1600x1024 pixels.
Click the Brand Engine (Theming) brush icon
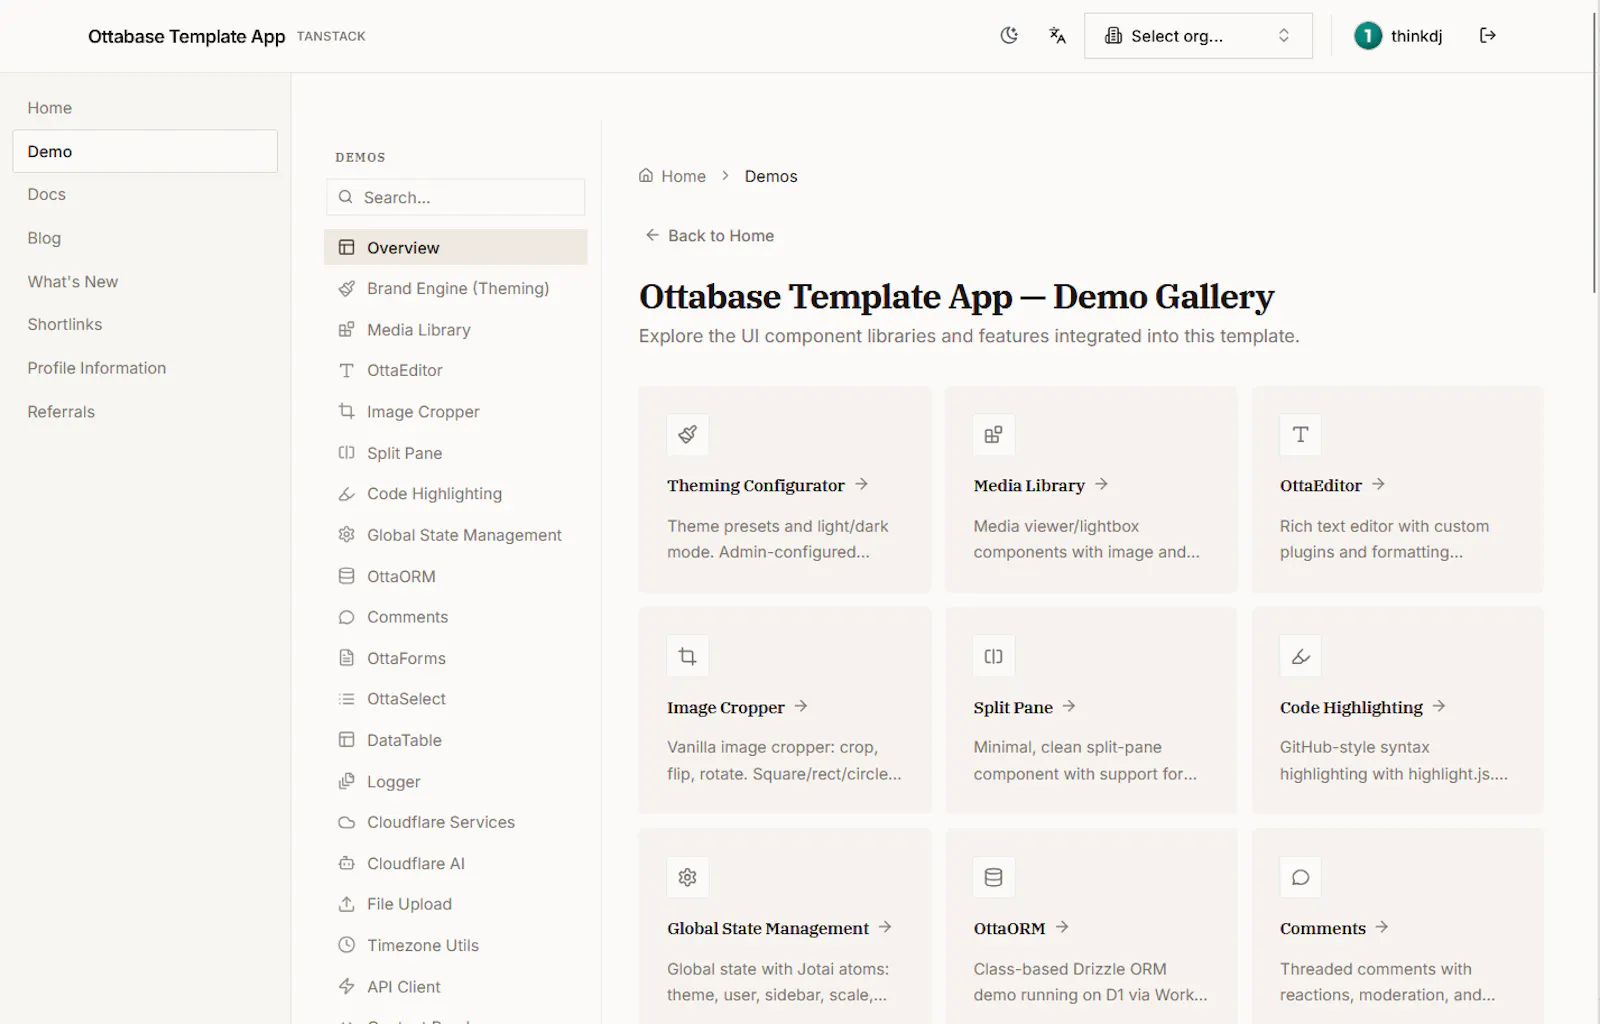pyautogui.click(x=347, y=289)
